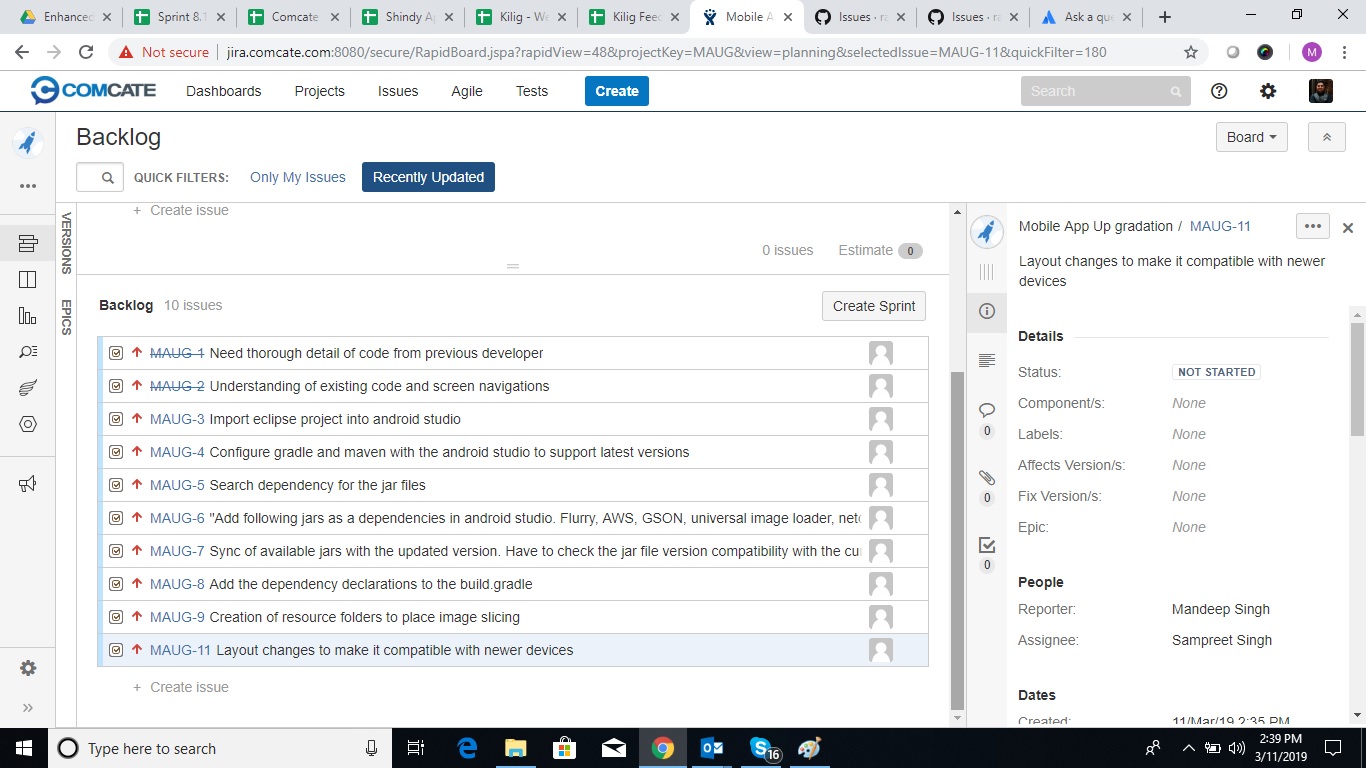The image size is (1366, 768).
Task: Click the Jira Search field in header
Action: [1105, 91]
